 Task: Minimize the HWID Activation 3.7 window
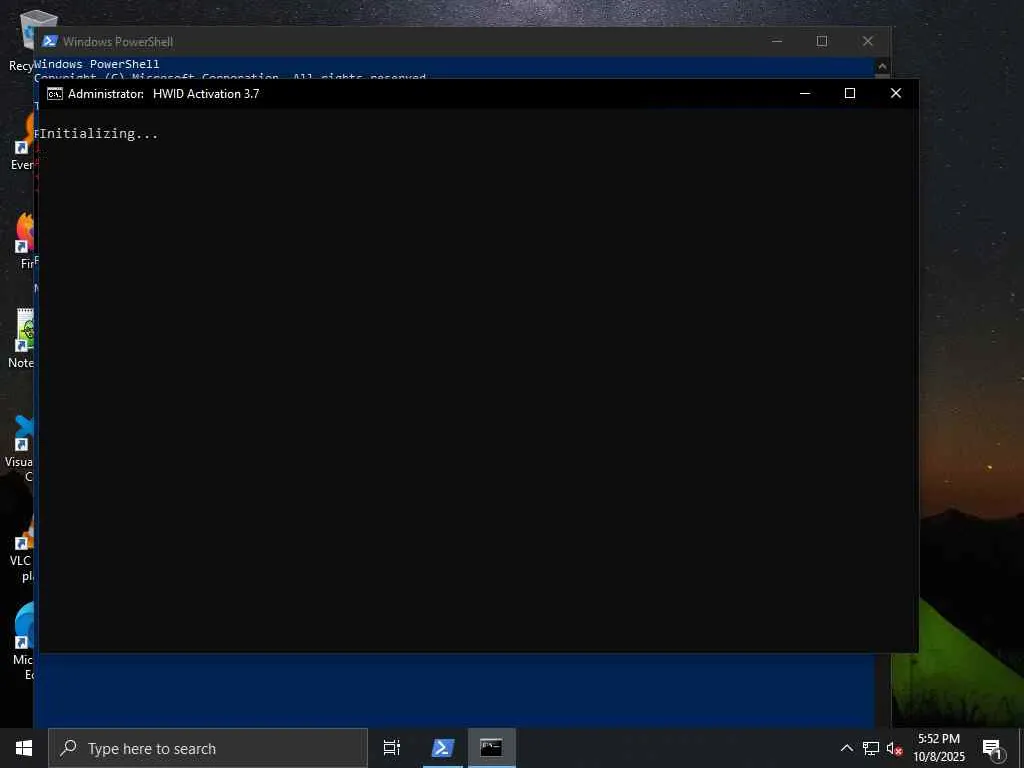[805, 93]
